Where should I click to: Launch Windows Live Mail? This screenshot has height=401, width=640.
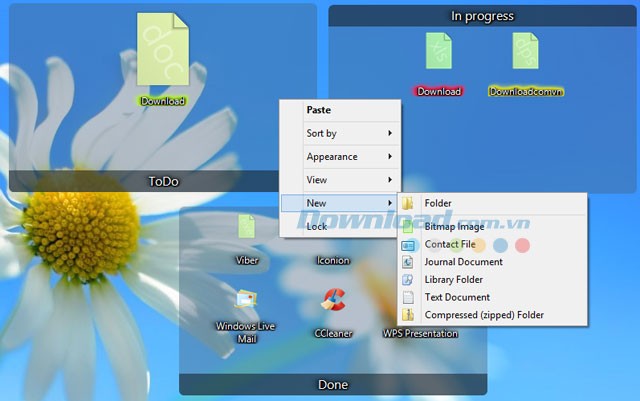246,300
